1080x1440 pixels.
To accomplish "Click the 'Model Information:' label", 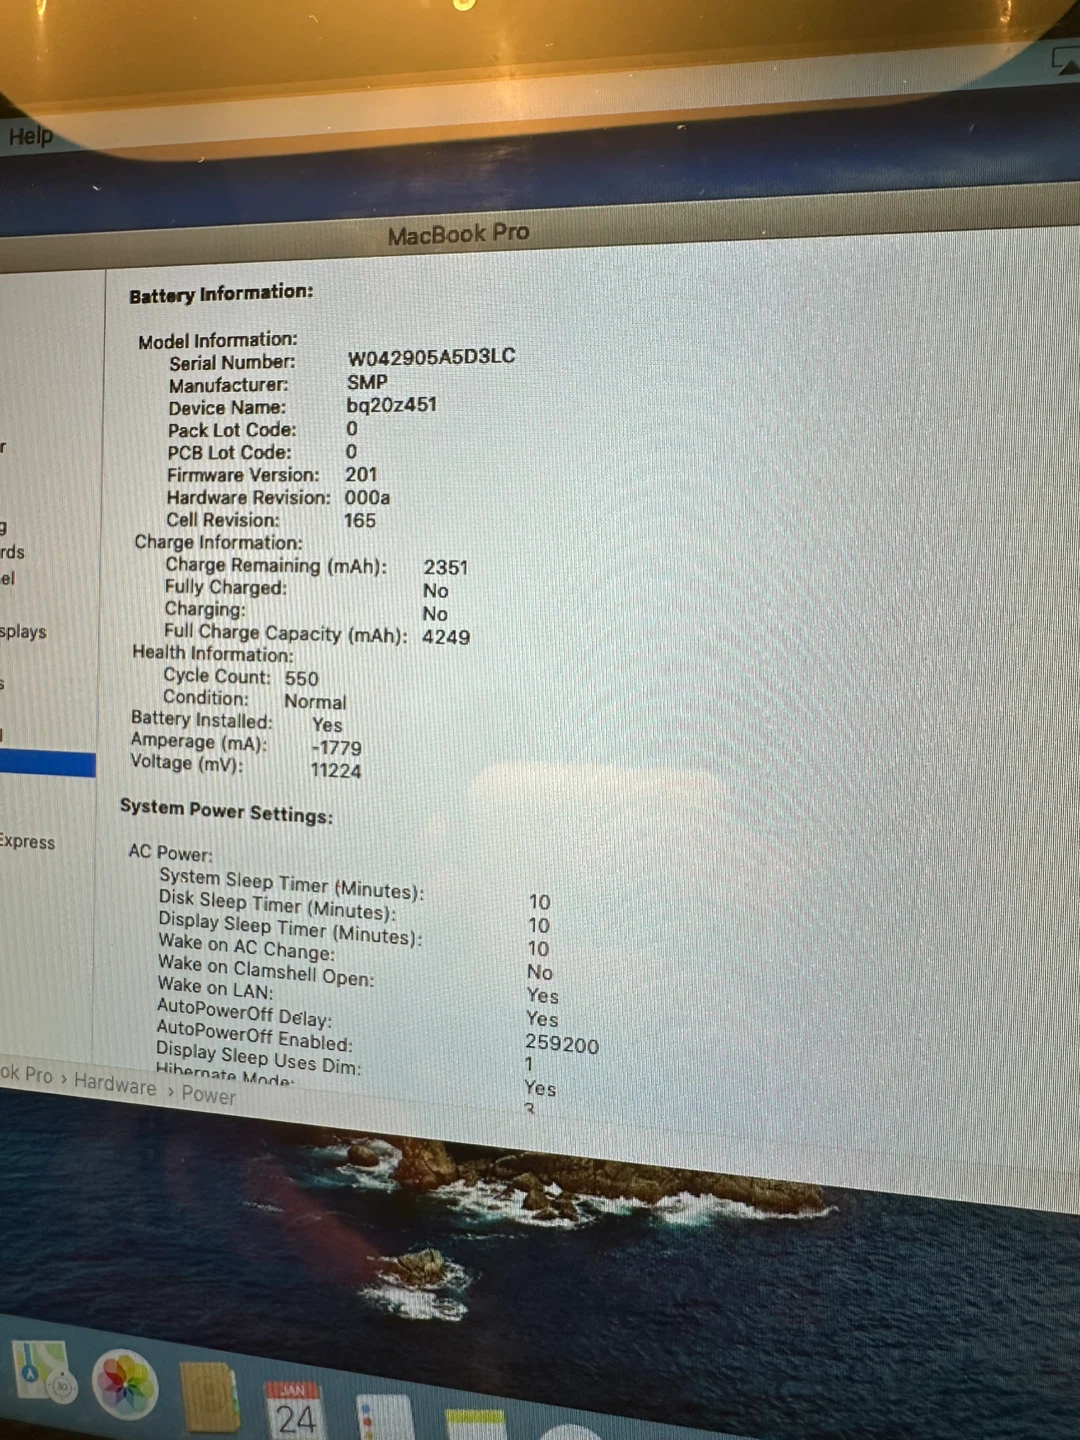I will (x=218, y=340).
